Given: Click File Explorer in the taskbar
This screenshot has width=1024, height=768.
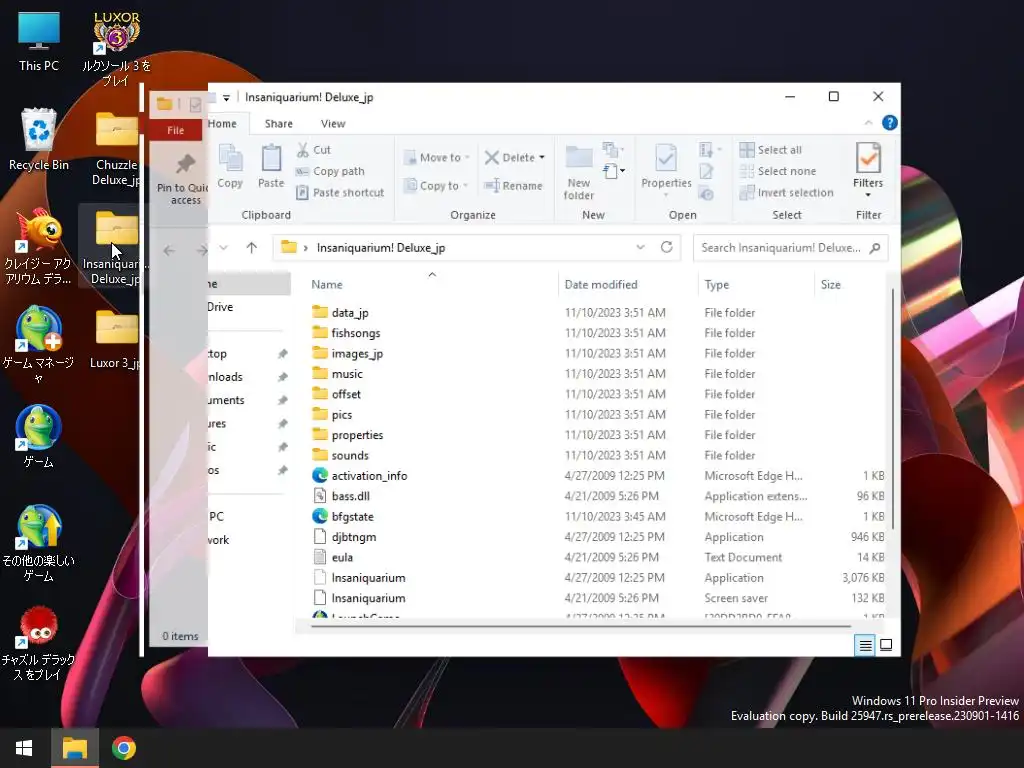Looking at the screenshot, I should point(74,748).
